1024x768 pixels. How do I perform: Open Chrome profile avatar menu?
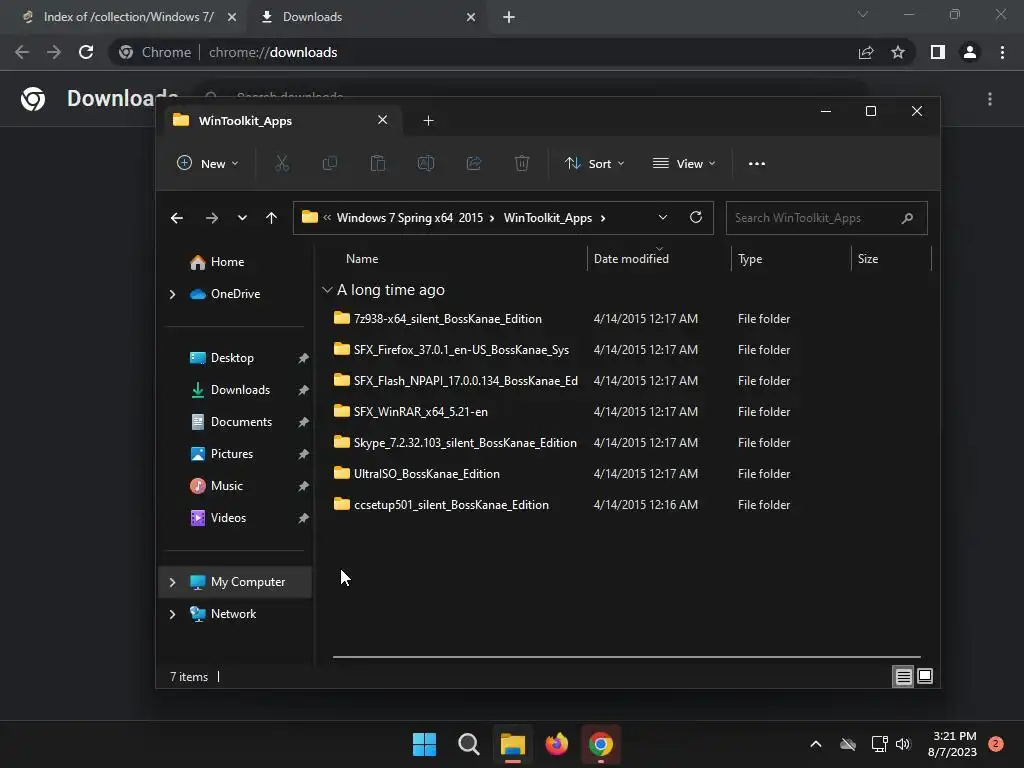pyautogui.click(x=970, y=52)
